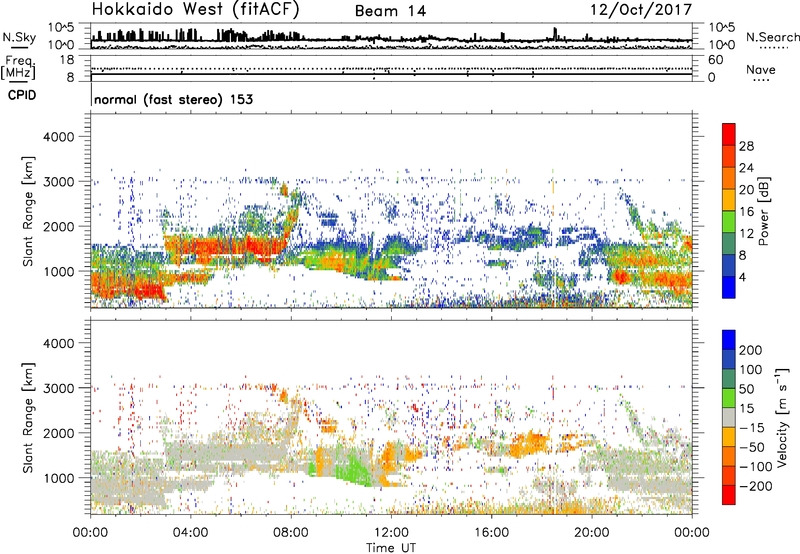Click the velocity panel 'Slant Range [km]' label

click(28, 417)
